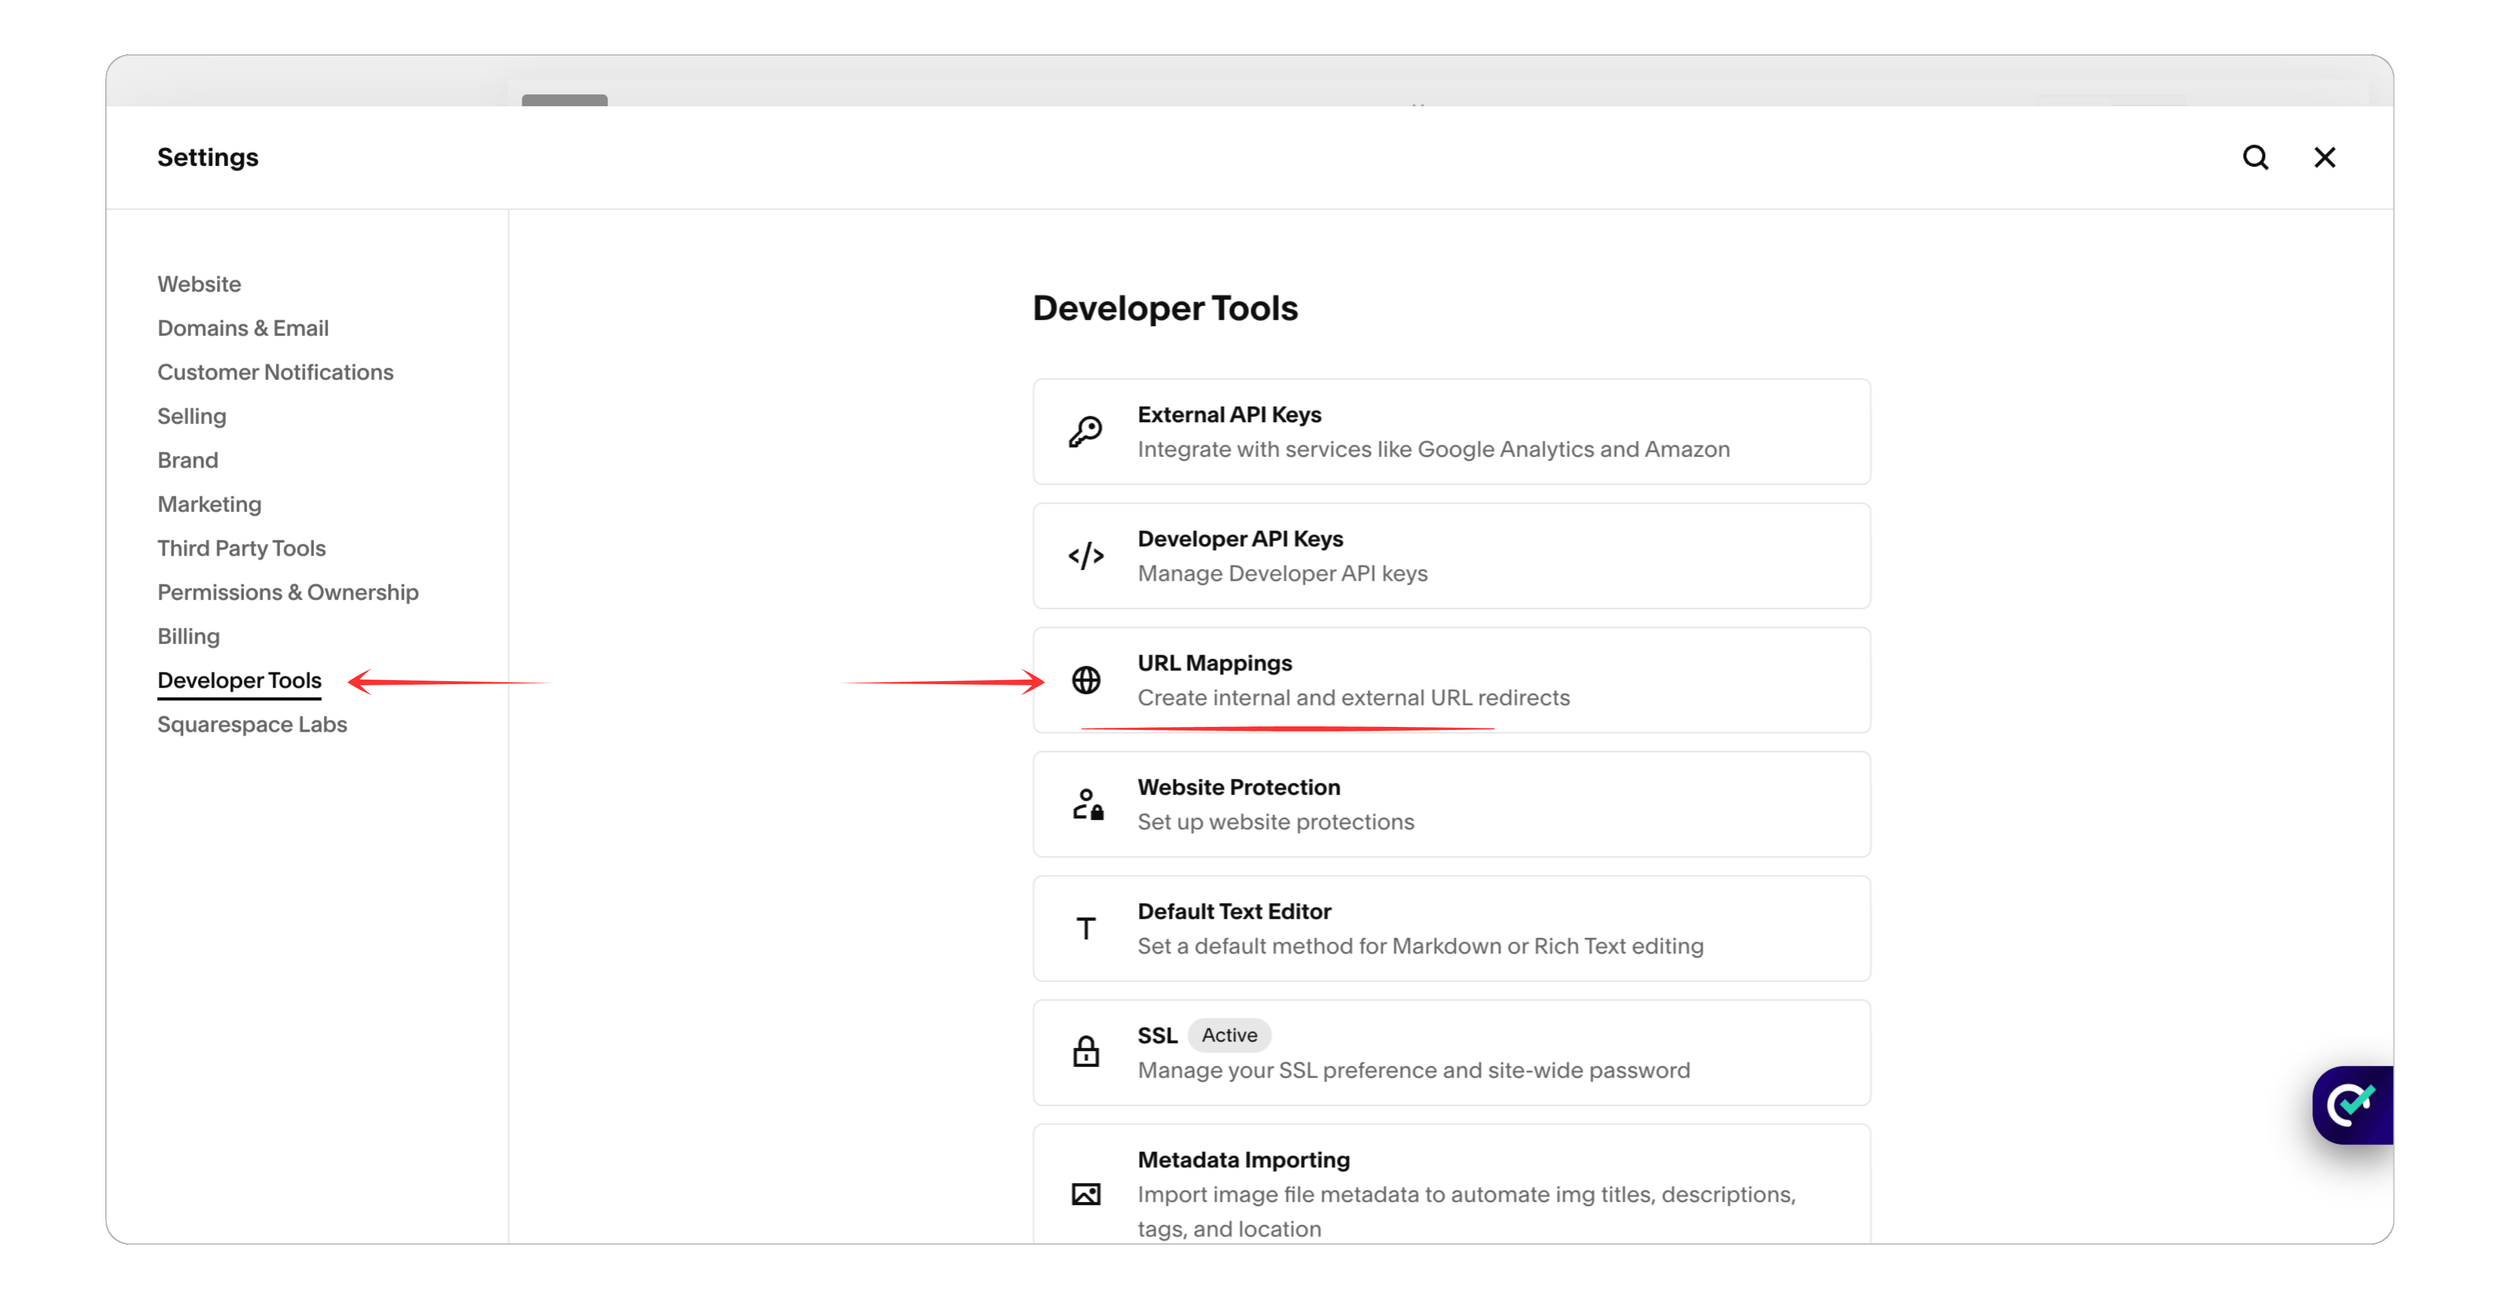Click the globe icon for URL Mappings
2500x1299 pixels.
click(x=1086, y=680)
